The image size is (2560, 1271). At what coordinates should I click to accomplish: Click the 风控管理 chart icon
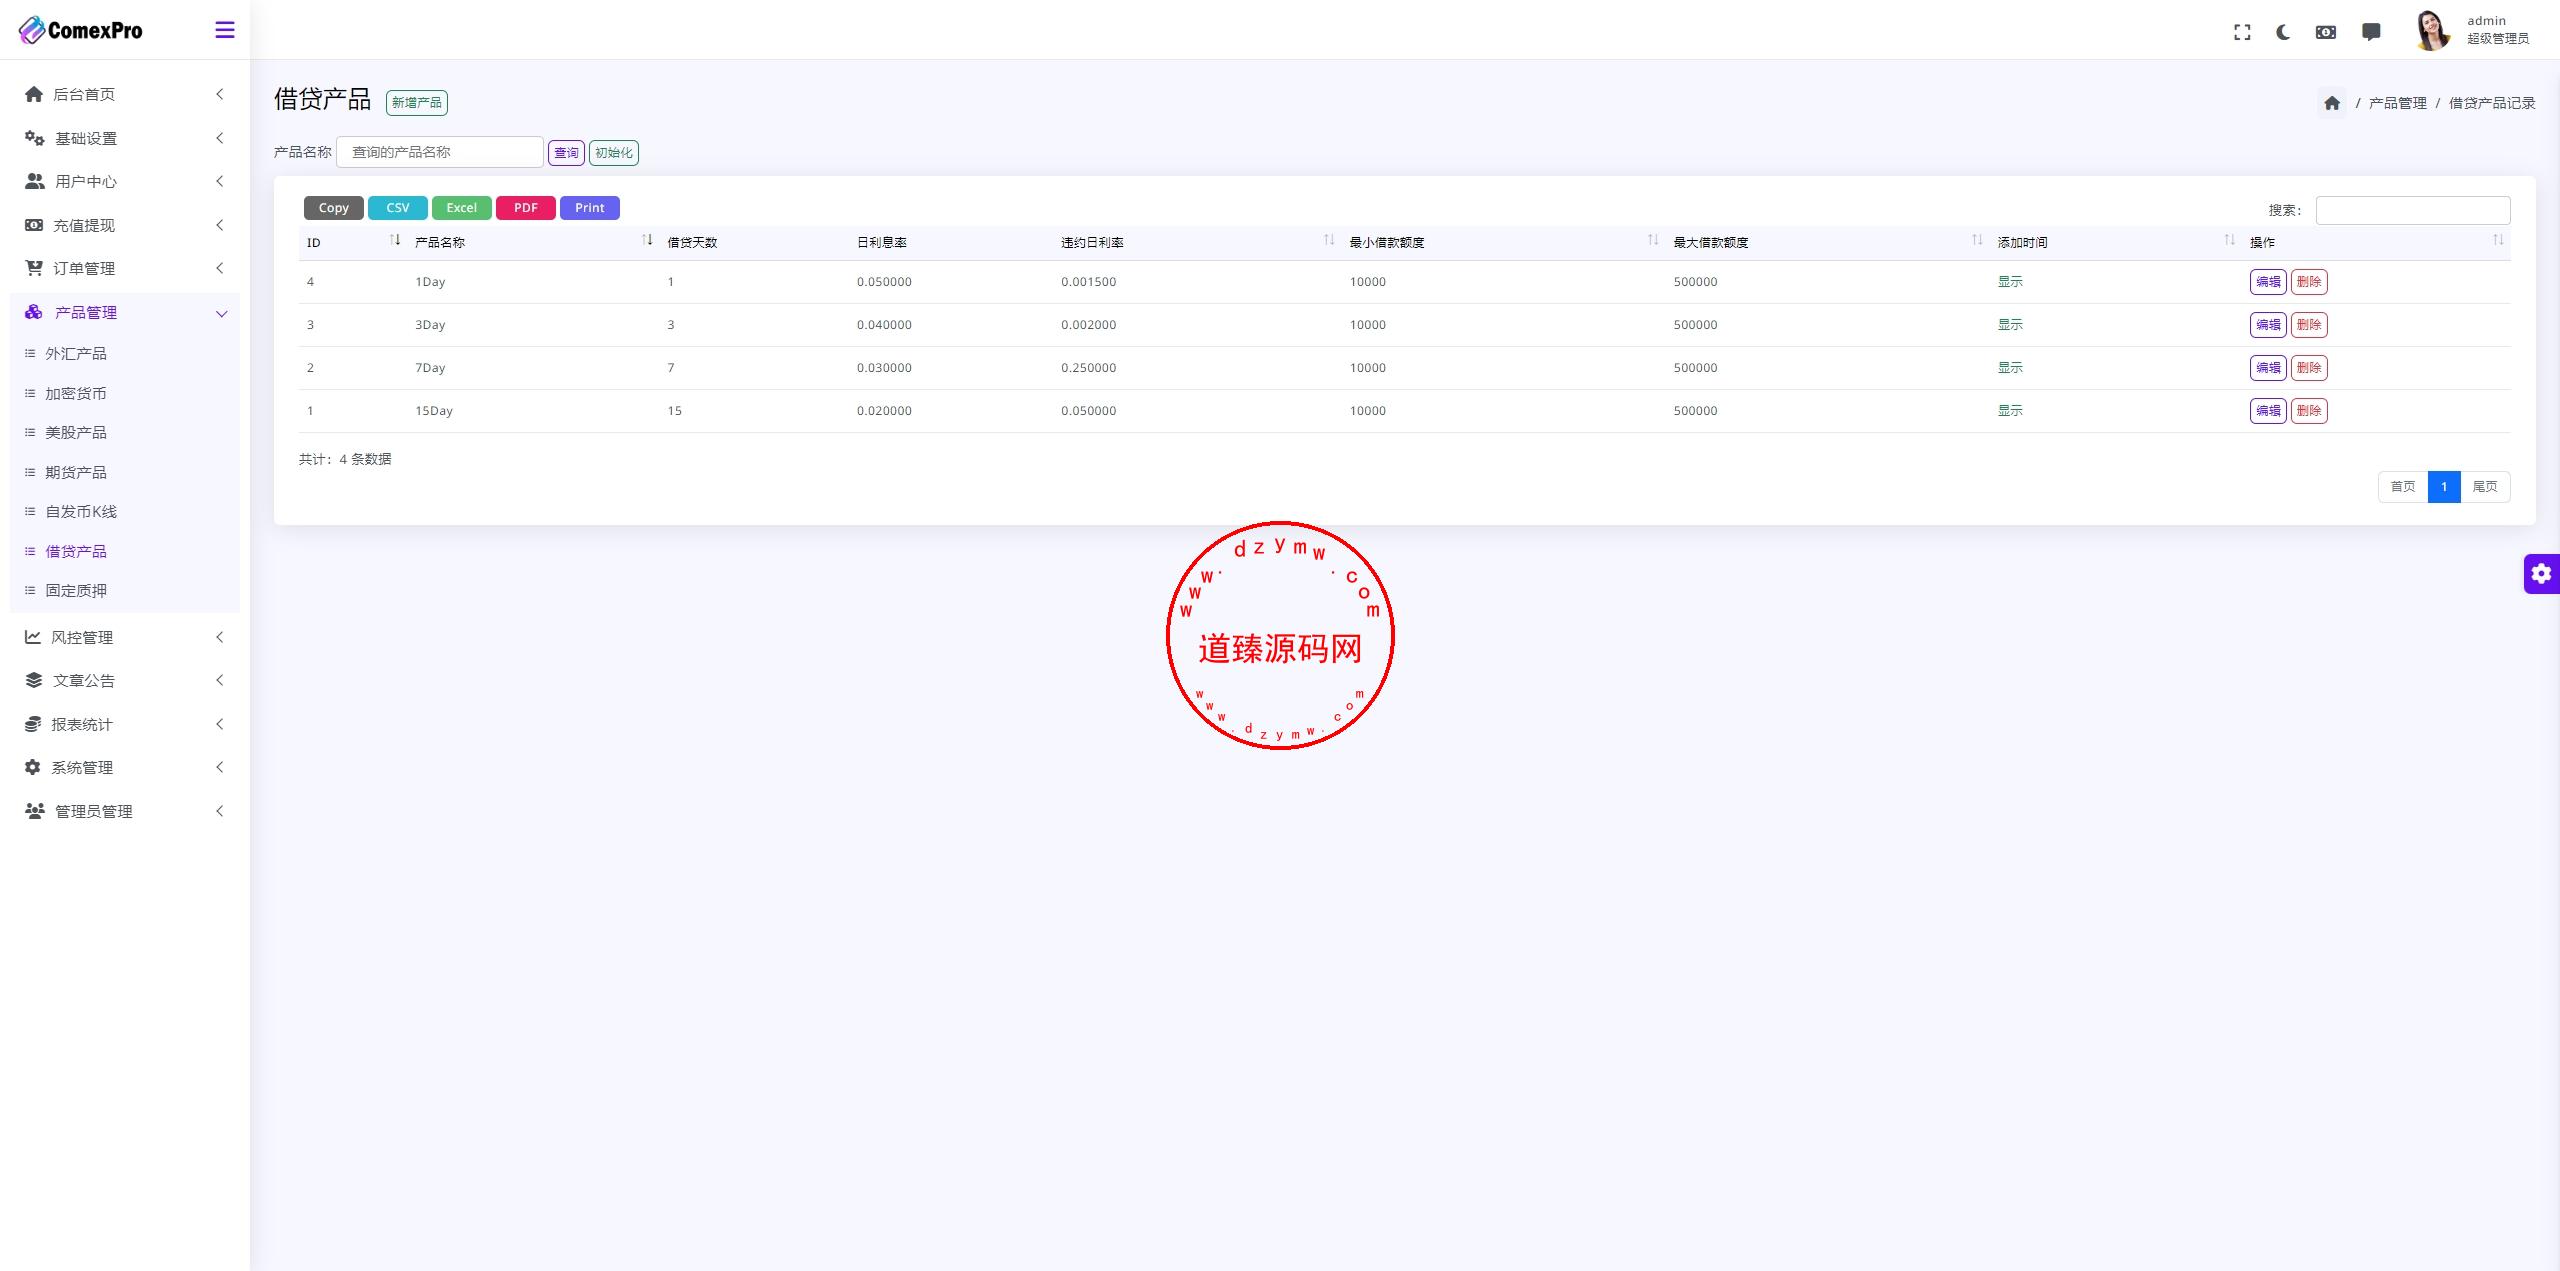[33, 637]
